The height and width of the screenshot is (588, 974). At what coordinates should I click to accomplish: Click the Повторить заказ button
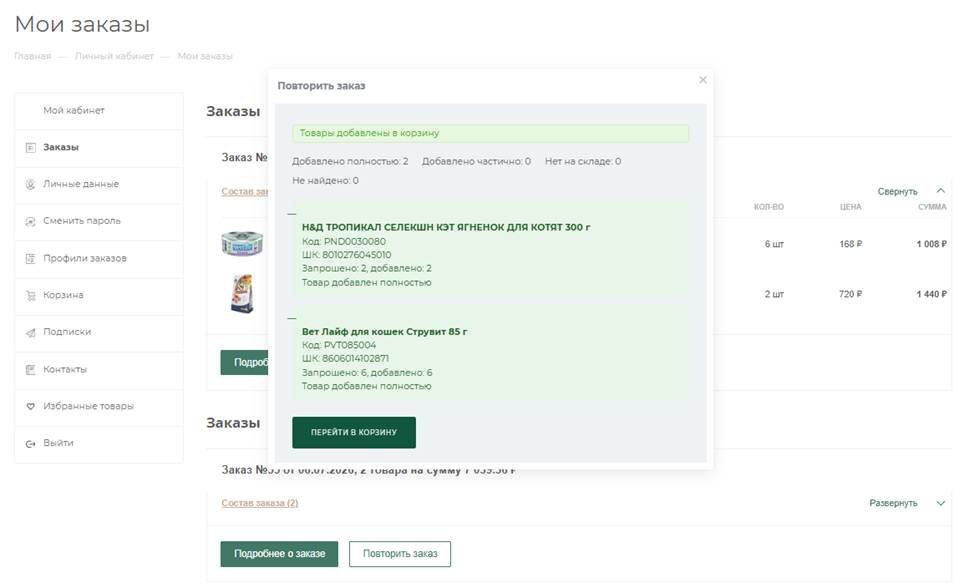tap(400, 553)
